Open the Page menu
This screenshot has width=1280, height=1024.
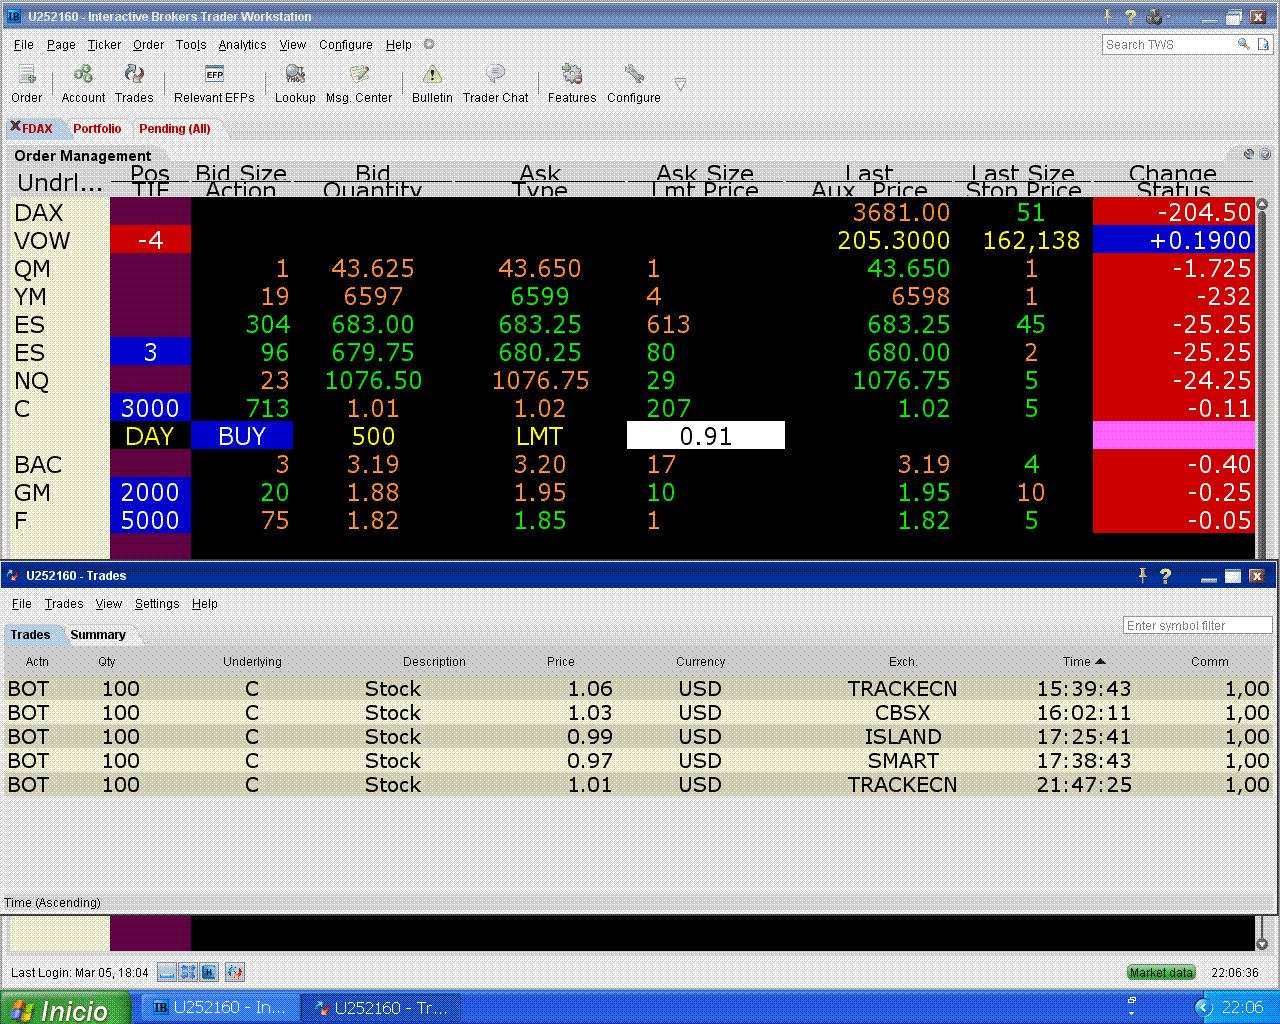point(61,44)
